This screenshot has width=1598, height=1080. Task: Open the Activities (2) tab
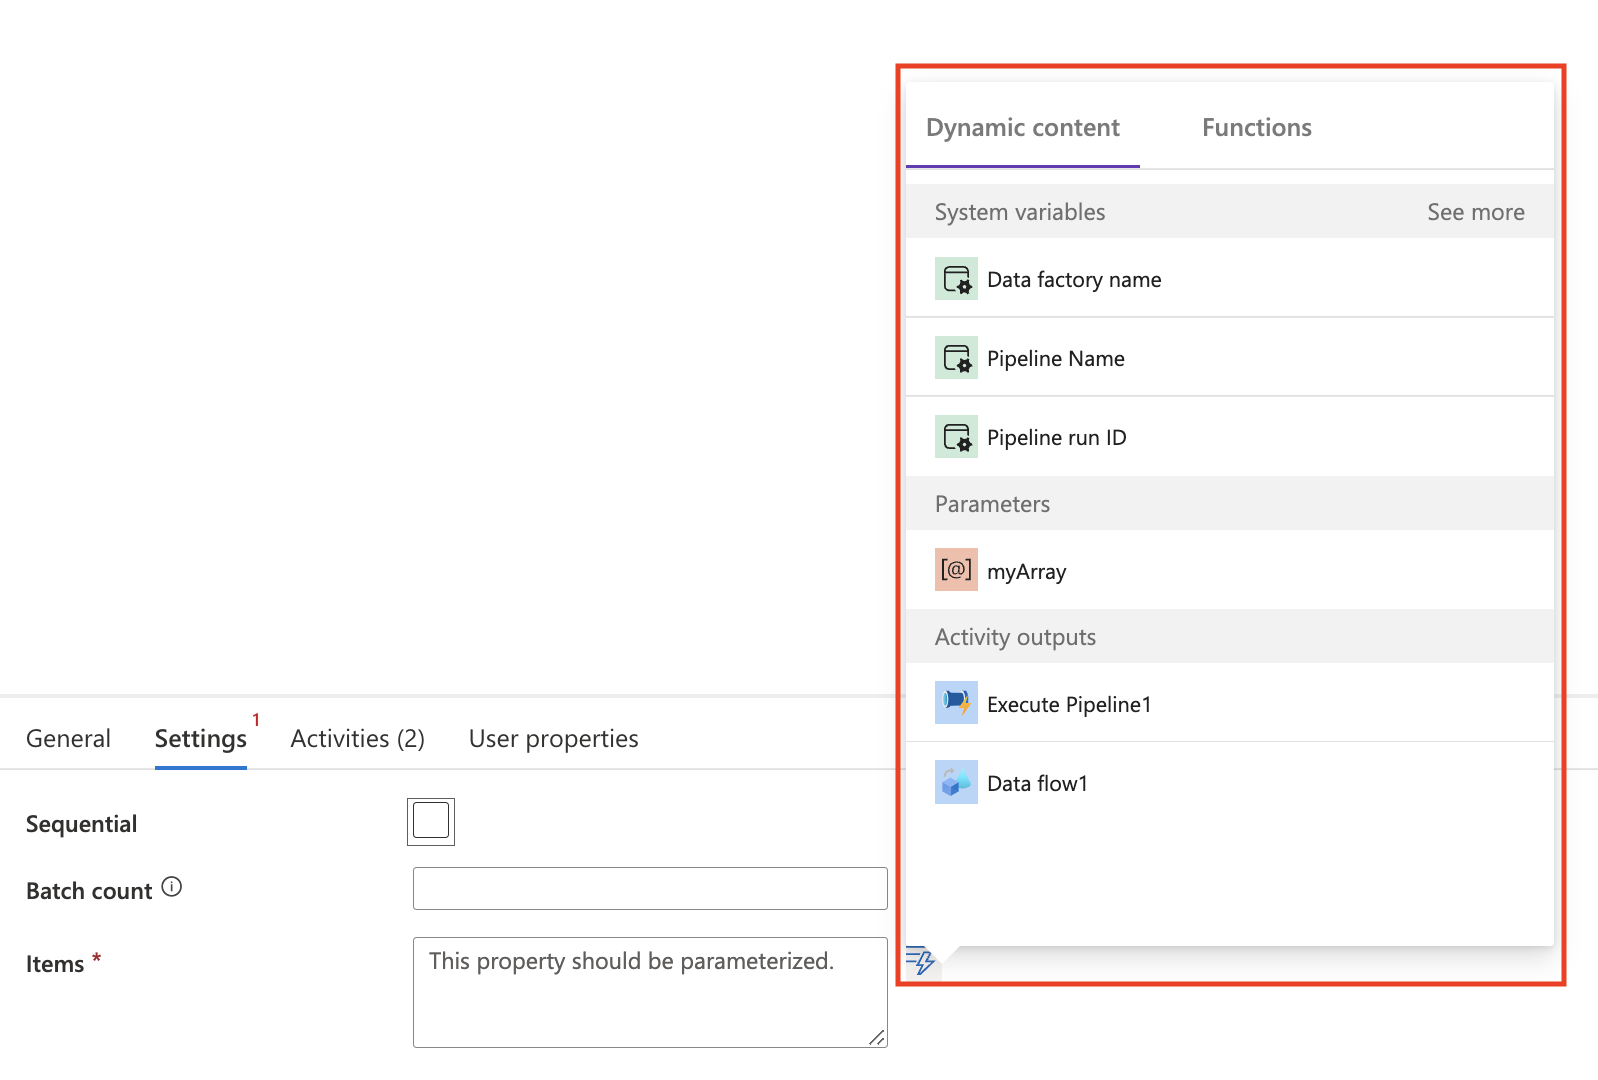[x=357, y=739]
